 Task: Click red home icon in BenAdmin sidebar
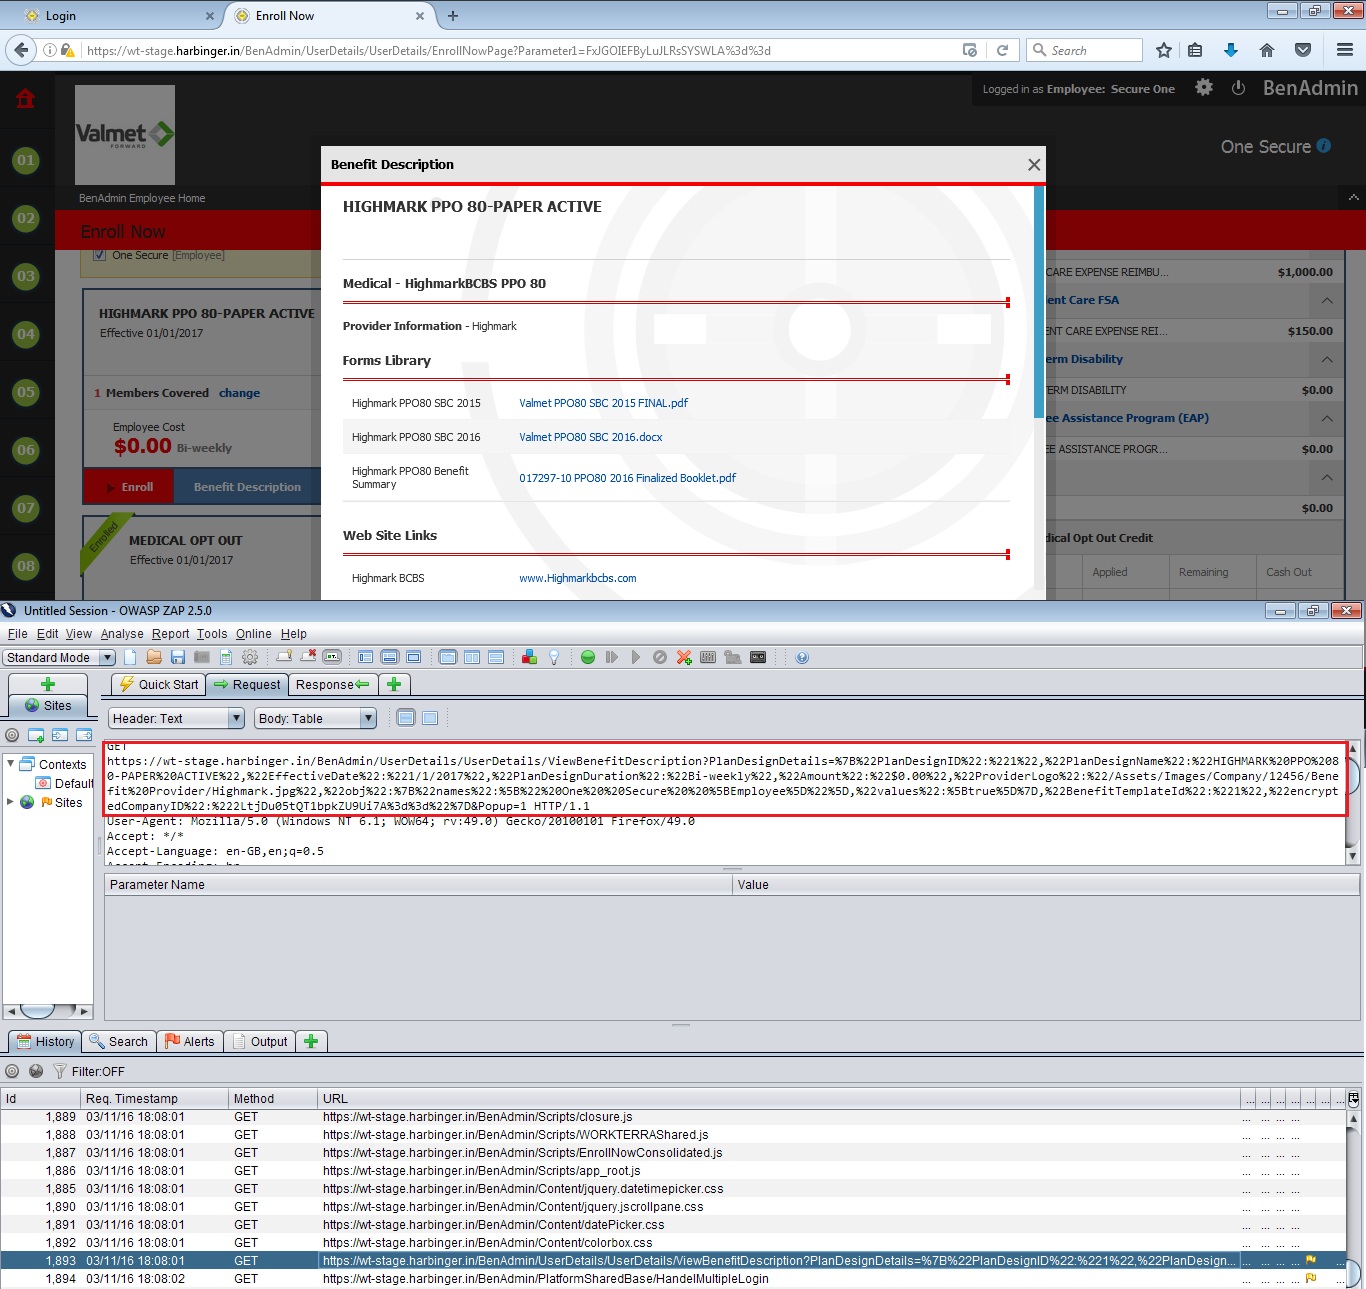(x=26, y=98)
